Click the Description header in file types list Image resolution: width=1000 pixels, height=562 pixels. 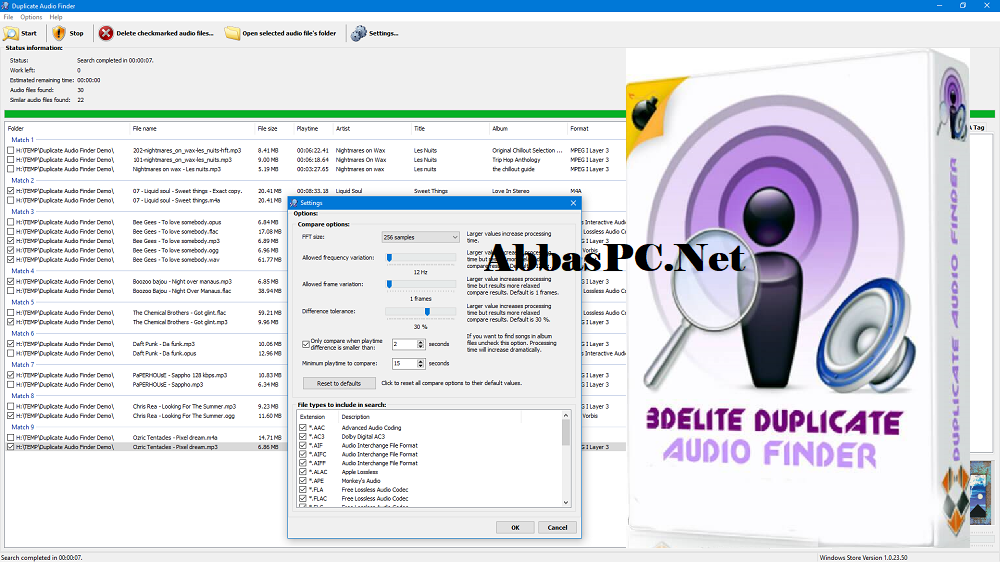tap(355, 417)
